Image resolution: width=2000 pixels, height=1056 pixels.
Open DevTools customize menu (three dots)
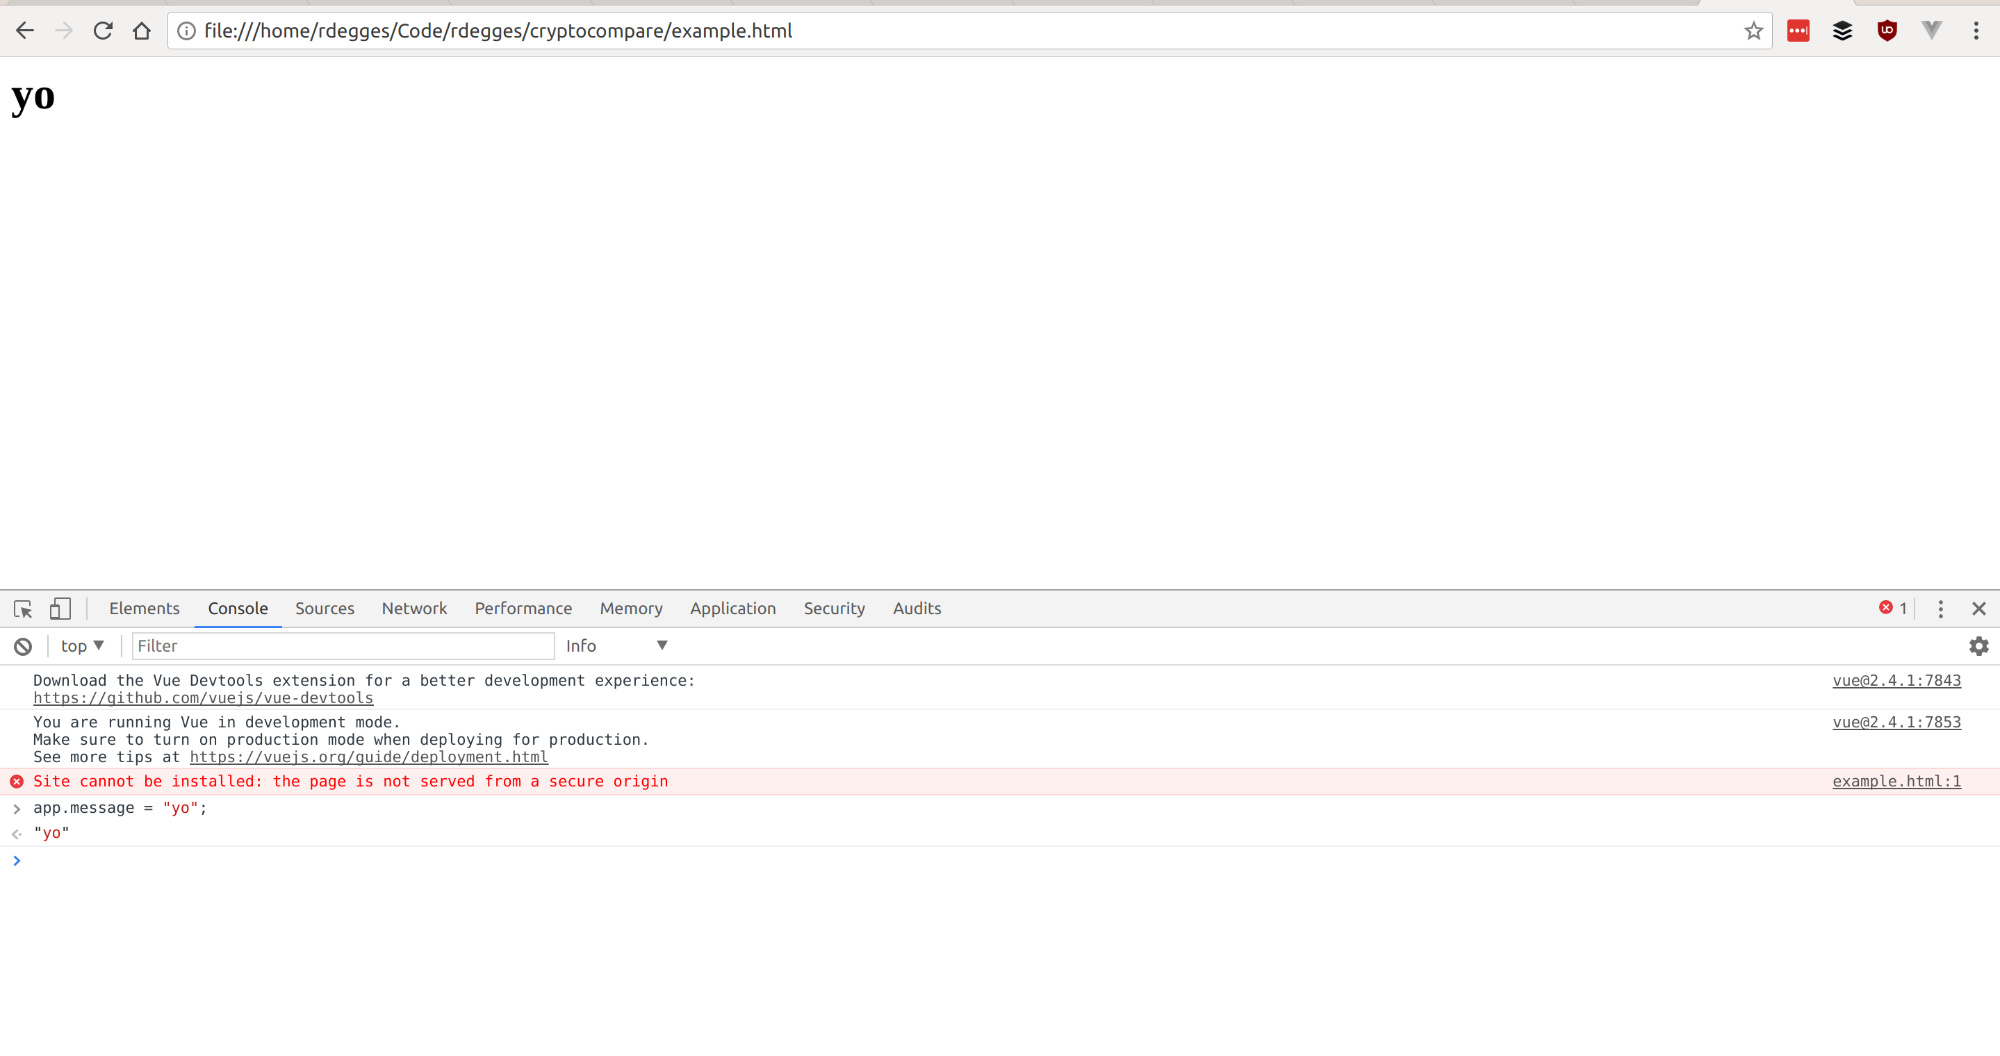click(x=1940, y=609)
